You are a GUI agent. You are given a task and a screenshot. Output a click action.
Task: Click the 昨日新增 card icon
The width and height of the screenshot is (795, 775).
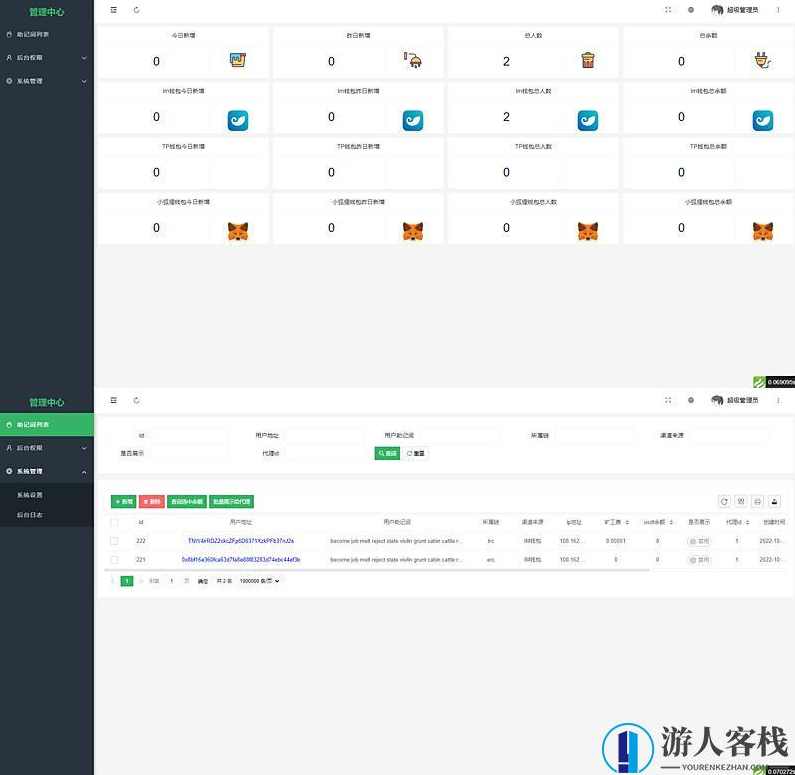pyautogui.click(x=413, y=60)
